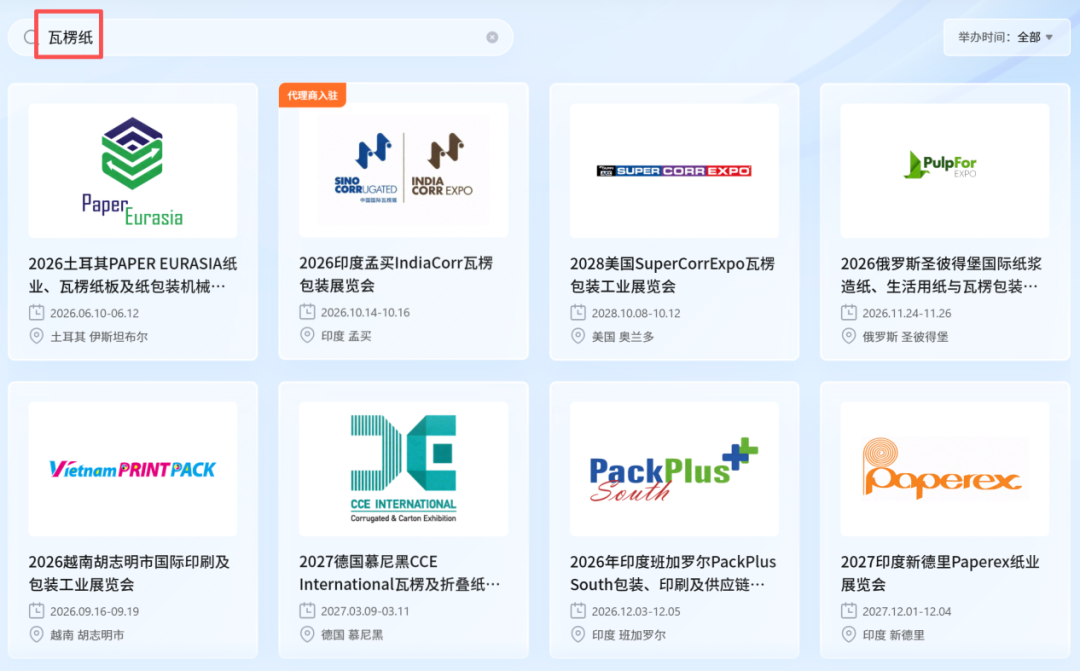The image size is (1080, 671).
Task: Click calendar icon beside 2026.09.16-09.19
Action: tap(37, 611)
